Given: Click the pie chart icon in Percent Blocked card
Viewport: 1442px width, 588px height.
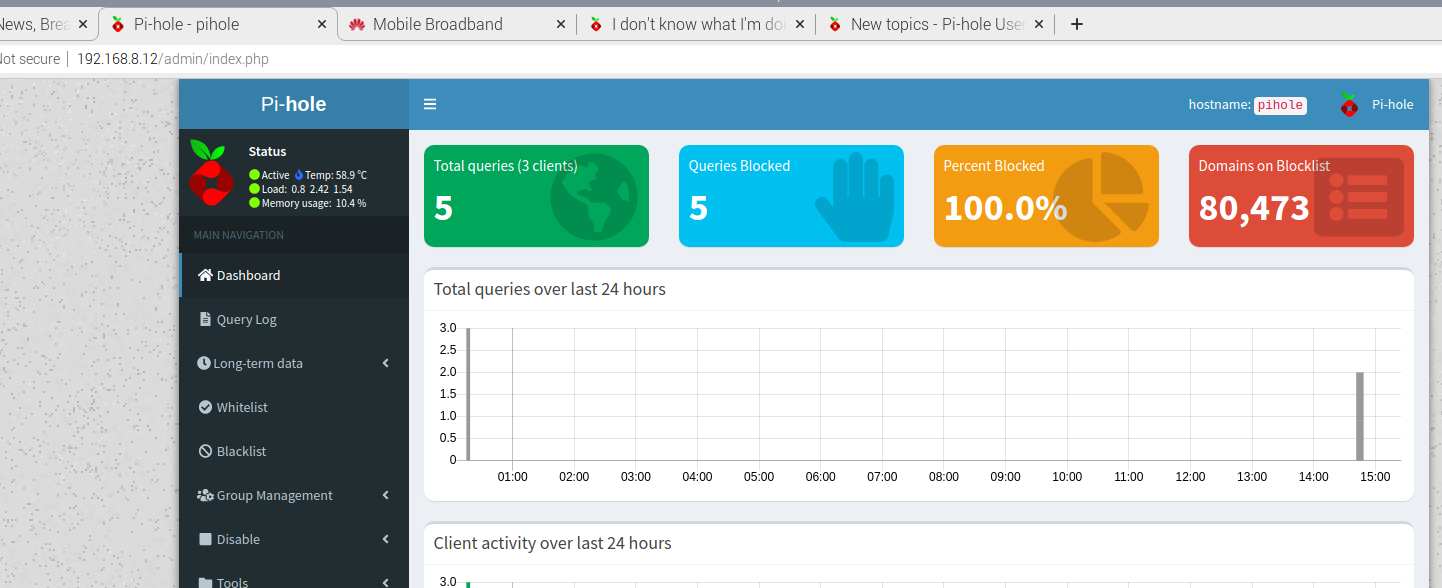Looking at the screenshot, I should [1101, 197].
